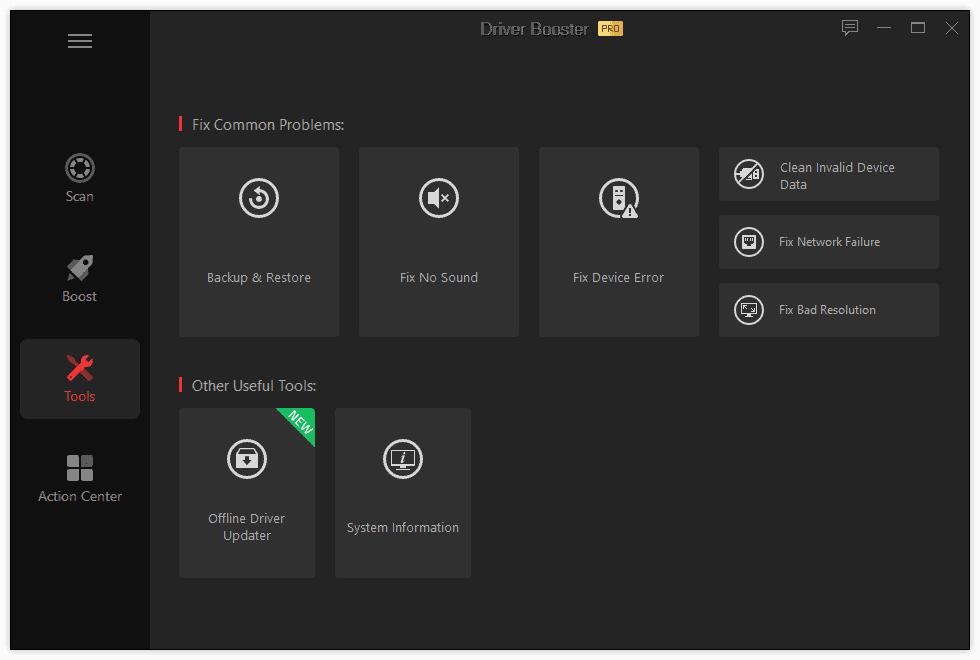Open the Fix No Sound label

[x=439, y=278]
